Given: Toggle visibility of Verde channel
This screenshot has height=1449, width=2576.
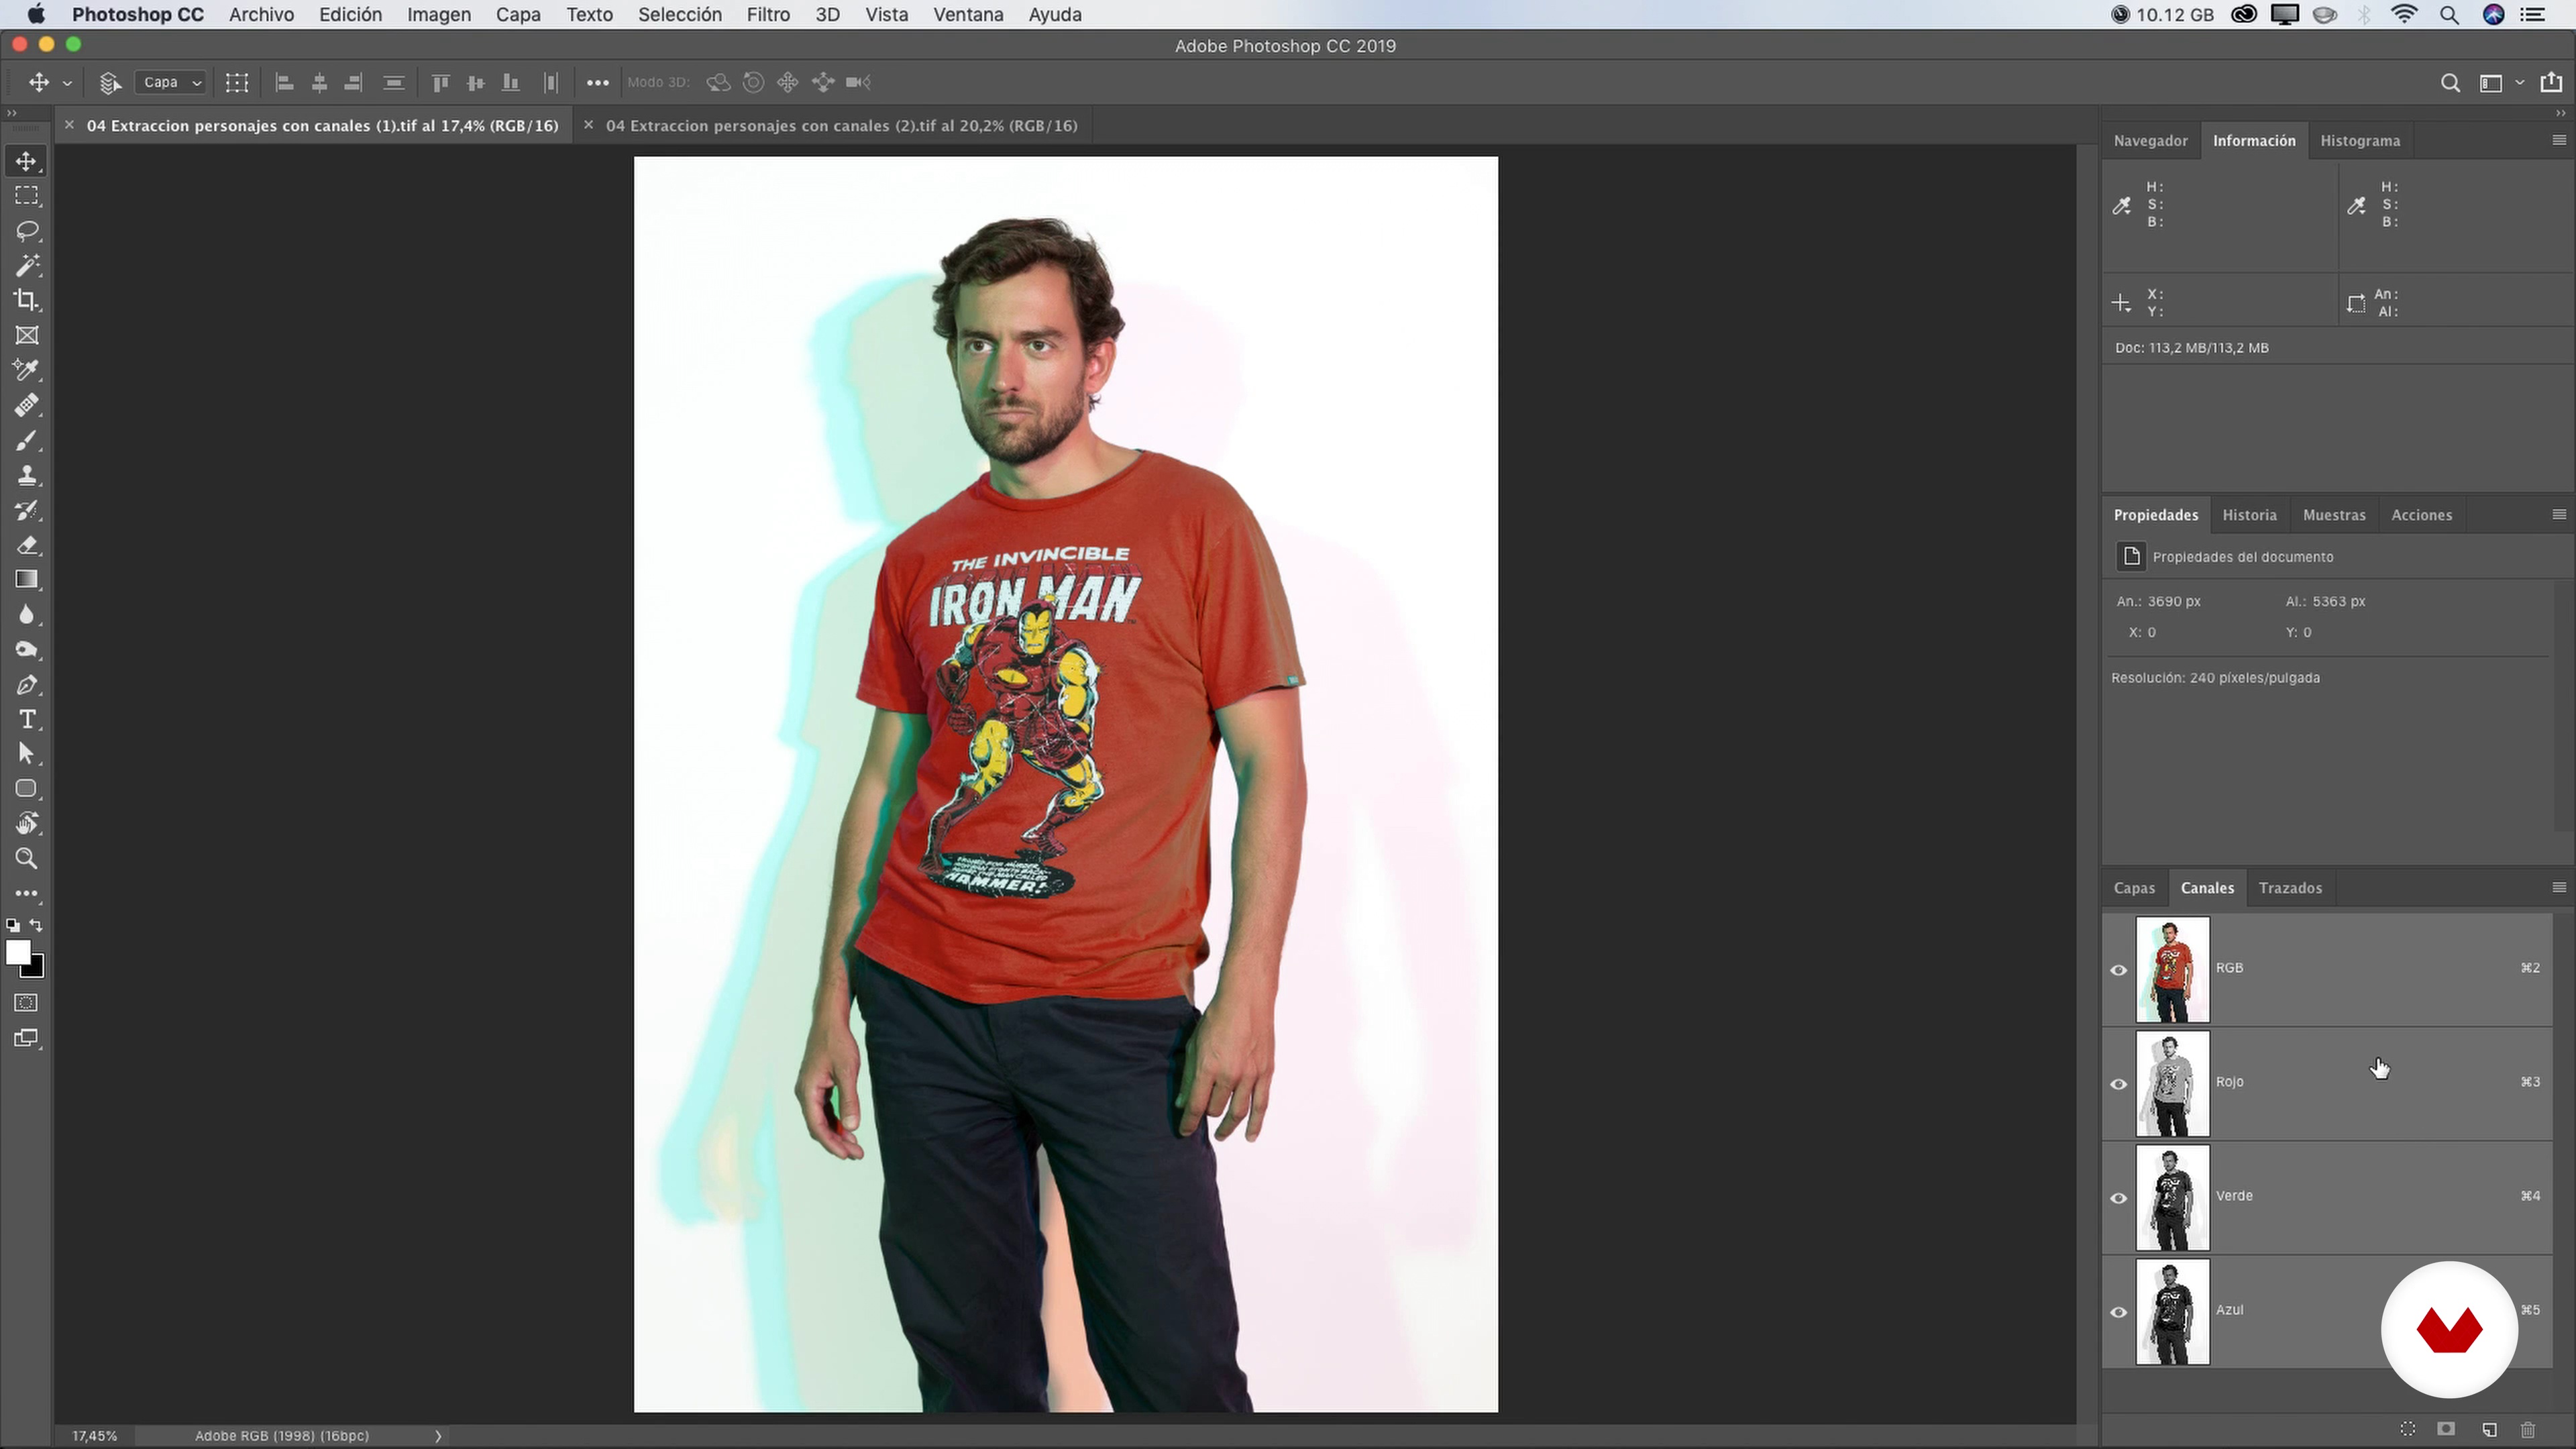Looking at the screenshot, I should tap(2118, 1197).
